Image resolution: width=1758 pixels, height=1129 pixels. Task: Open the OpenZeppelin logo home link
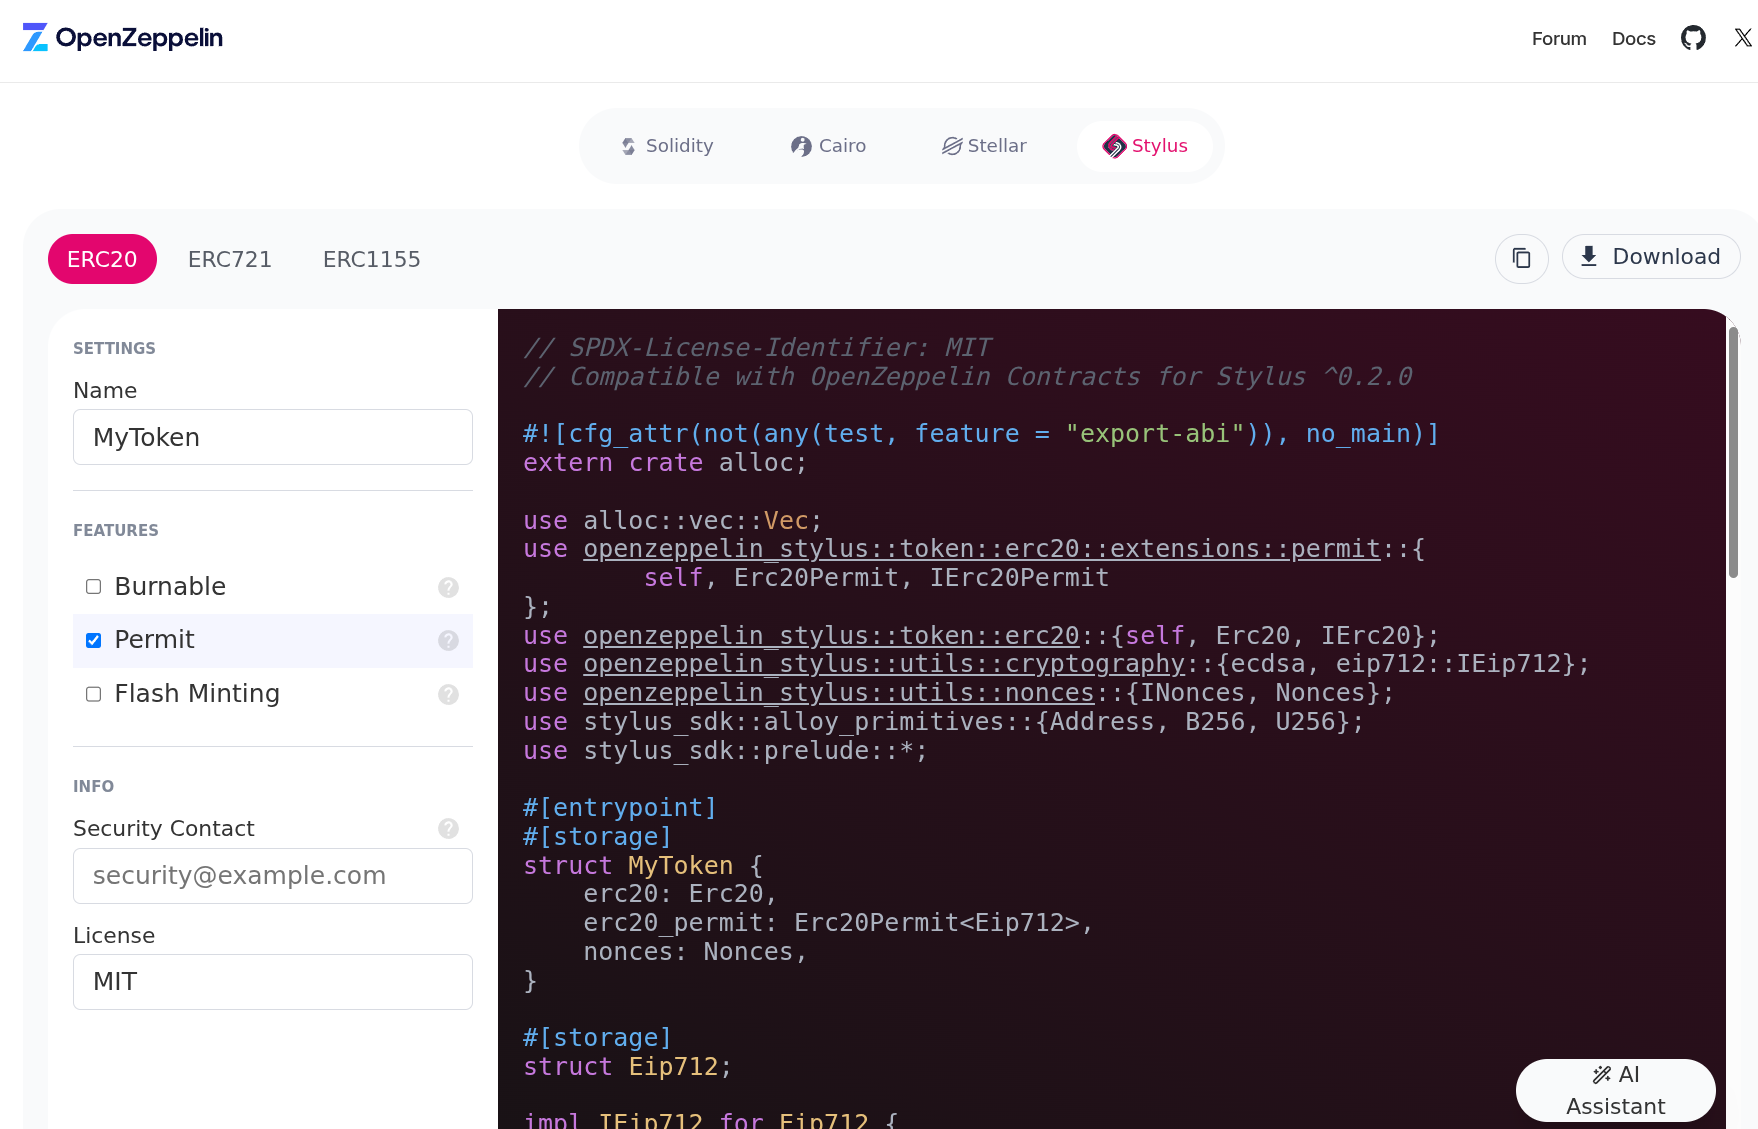point(123,38)
